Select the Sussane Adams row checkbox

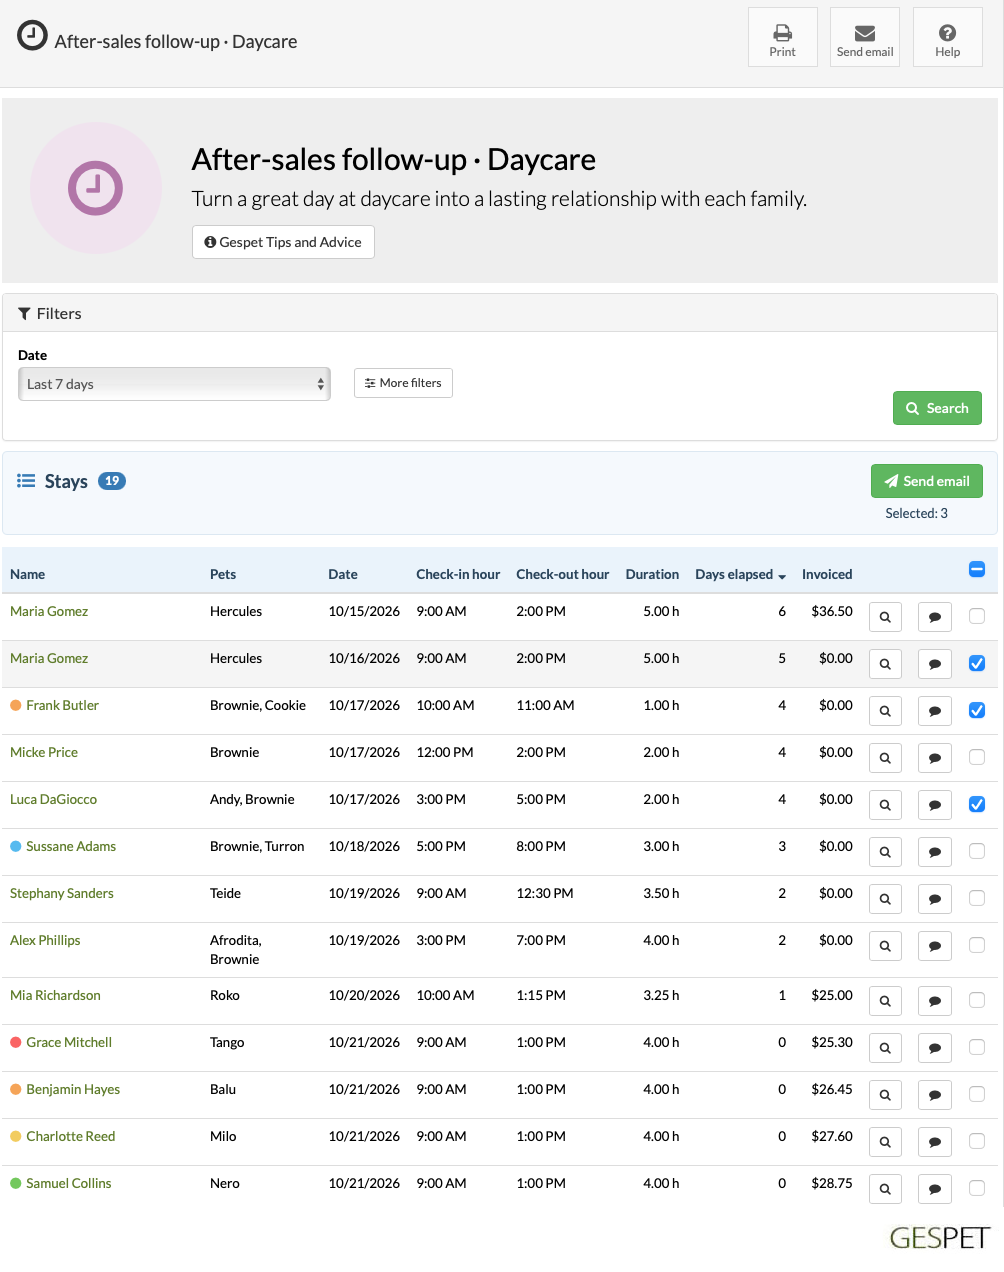pyautogui.click(x=977, y=851)
